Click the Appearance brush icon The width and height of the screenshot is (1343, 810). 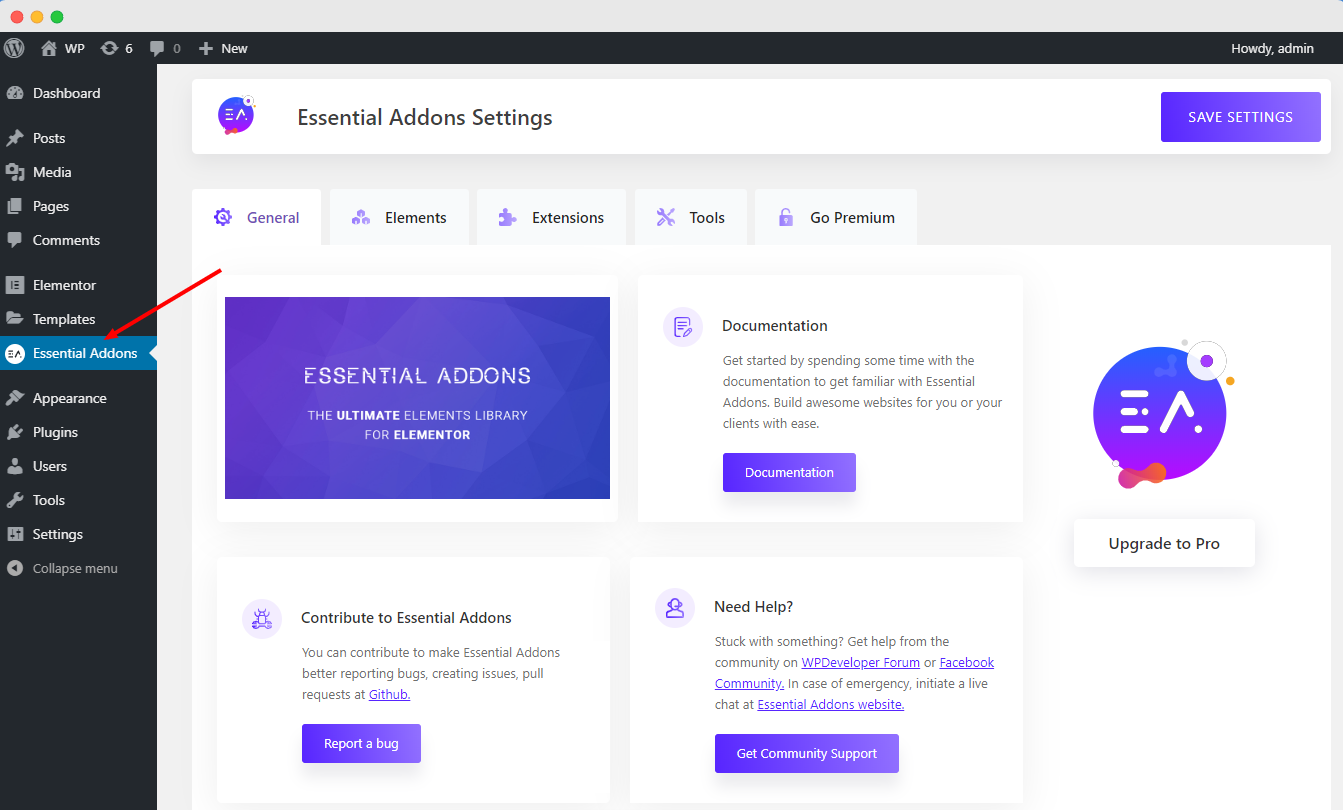(x=15, y=398)
